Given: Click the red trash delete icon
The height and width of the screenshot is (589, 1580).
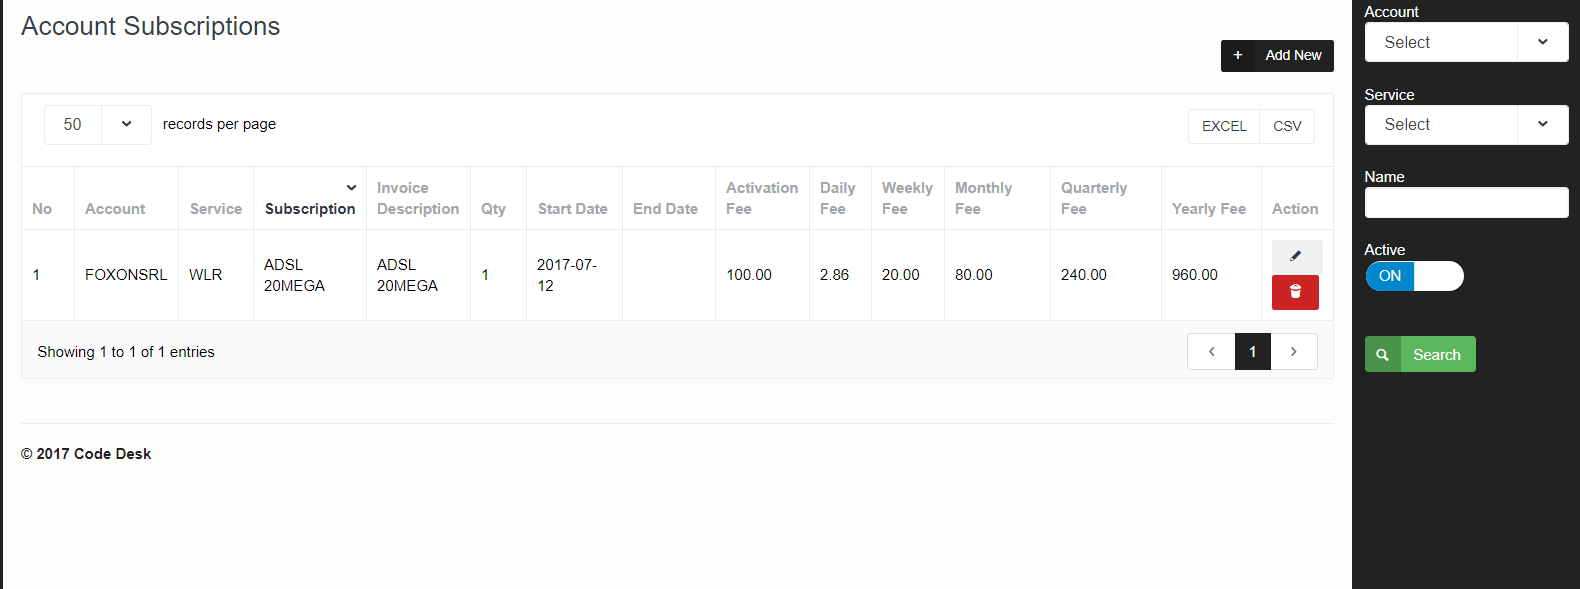Looking at the screenshot, I should 1295,292.
